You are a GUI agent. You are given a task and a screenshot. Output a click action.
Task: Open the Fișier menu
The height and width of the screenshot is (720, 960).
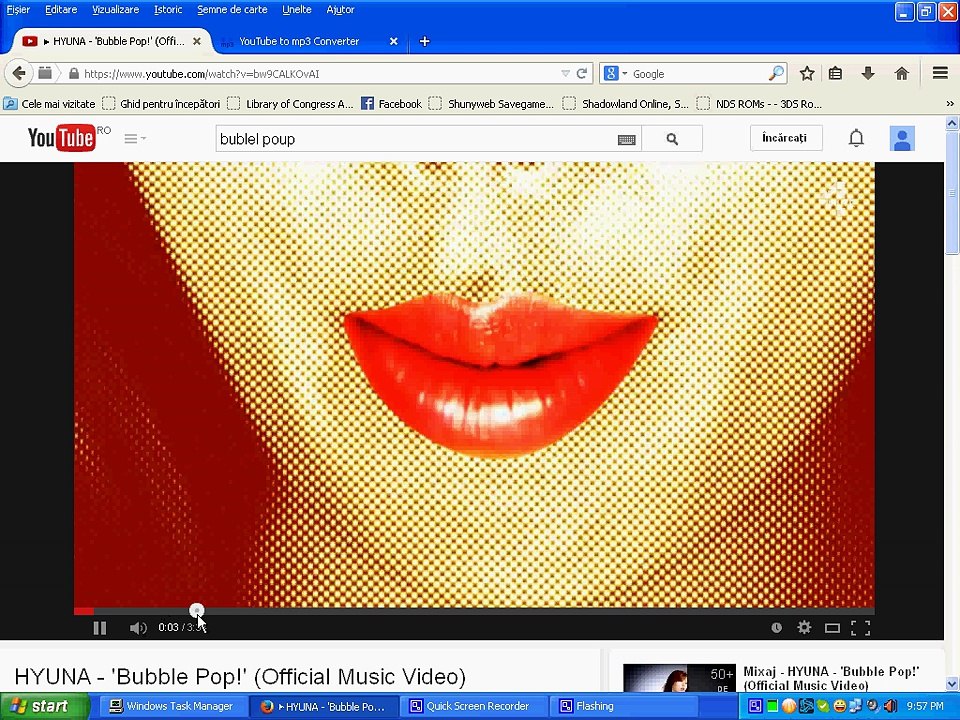18,10
